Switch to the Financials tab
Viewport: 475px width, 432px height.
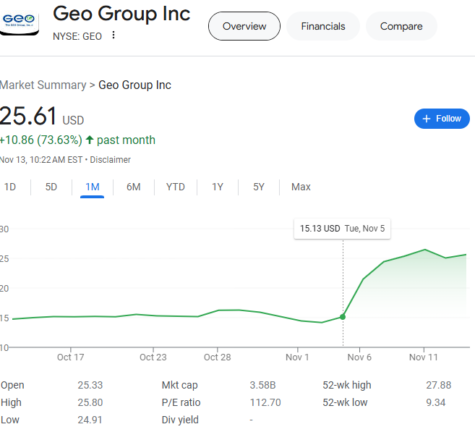(x=323, y=26)
